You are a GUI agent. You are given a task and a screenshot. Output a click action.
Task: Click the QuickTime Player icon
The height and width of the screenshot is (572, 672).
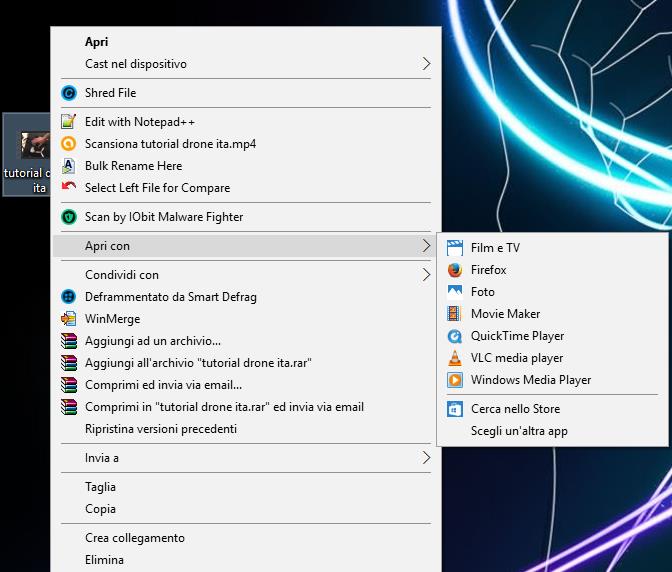(455, 336)
